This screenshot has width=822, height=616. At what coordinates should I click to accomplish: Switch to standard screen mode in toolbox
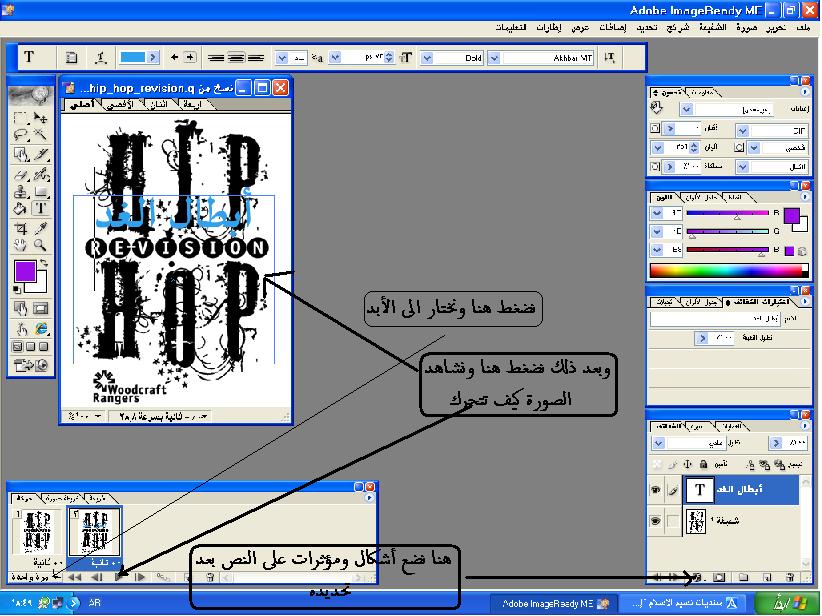coord(17,347)
